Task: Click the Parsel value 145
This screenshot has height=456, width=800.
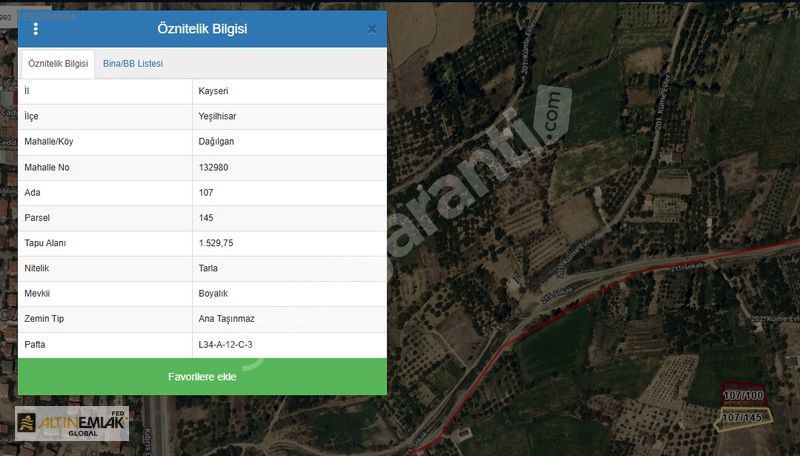Action: click(207, 218)
